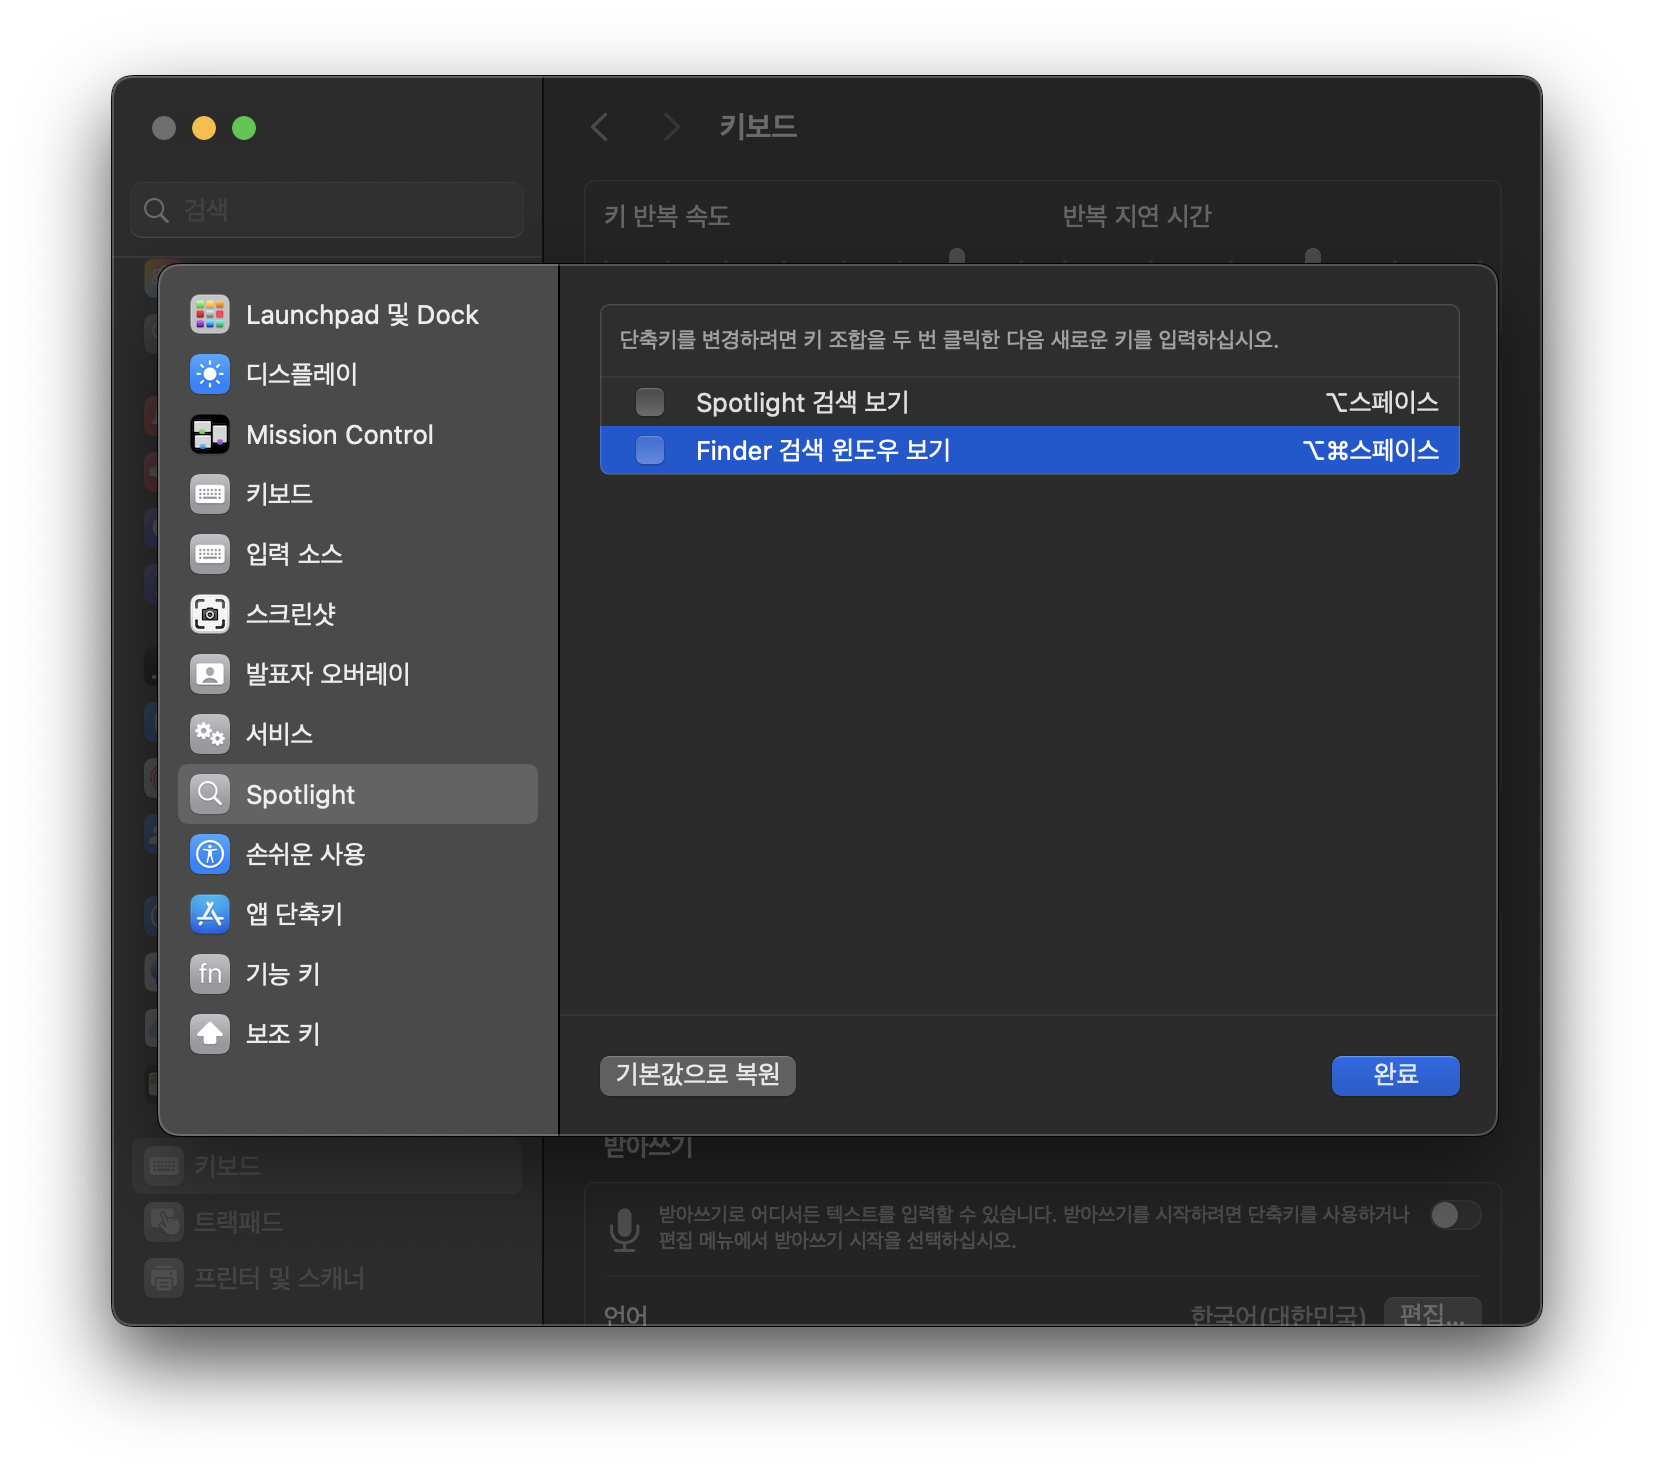Screen dimensions: 1654x1474
Task: Adjust the 반복 지연 시간 slider knob
Action: point(1313,256)
